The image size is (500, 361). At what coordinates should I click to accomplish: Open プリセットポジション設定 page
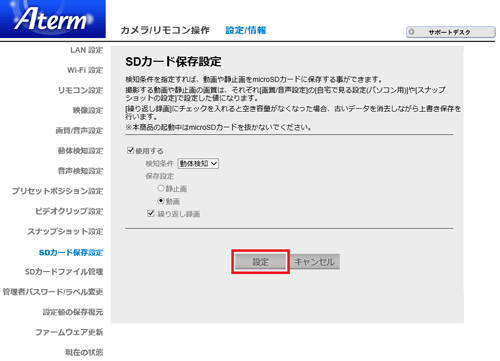[x=57, y=191]
